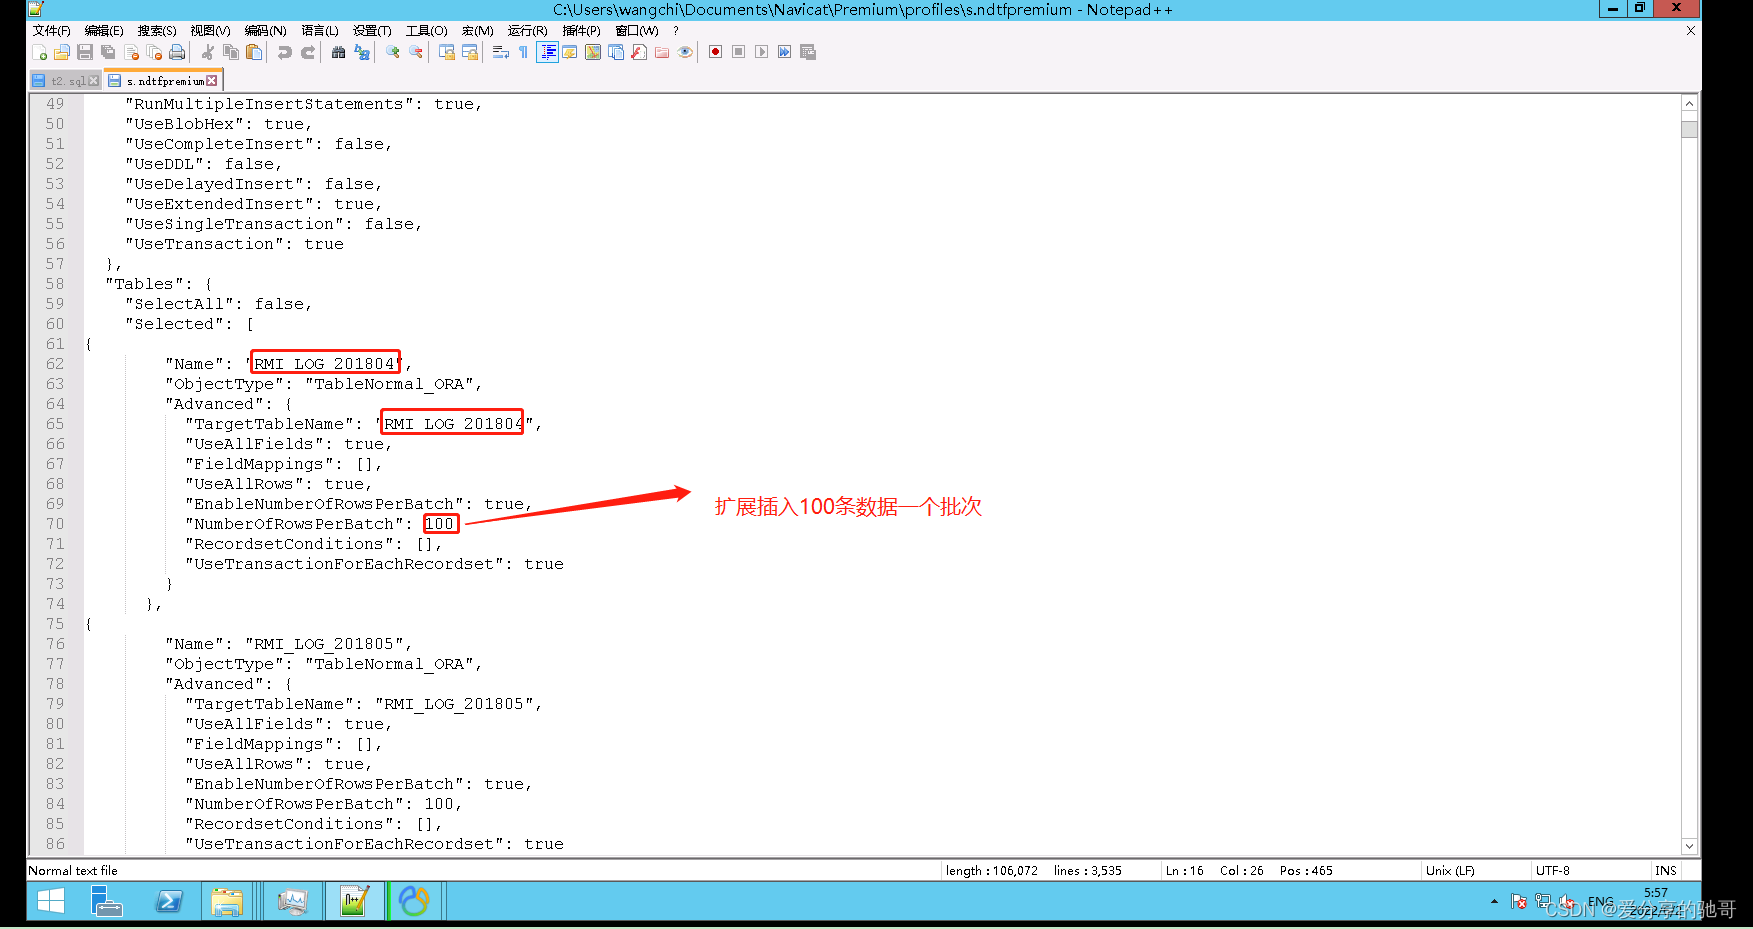Open the Function List toolbar icon
The width and height of the screenshot is (1753, 929).
point(639,52)
